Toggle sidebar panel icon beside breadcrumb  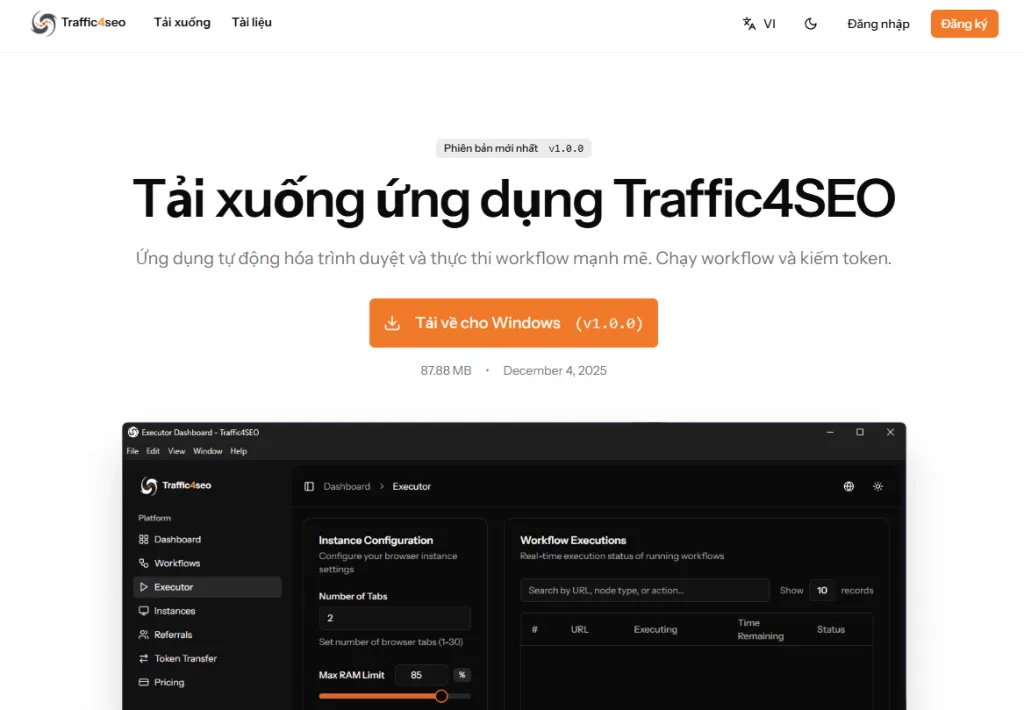(x=309, y=486)
